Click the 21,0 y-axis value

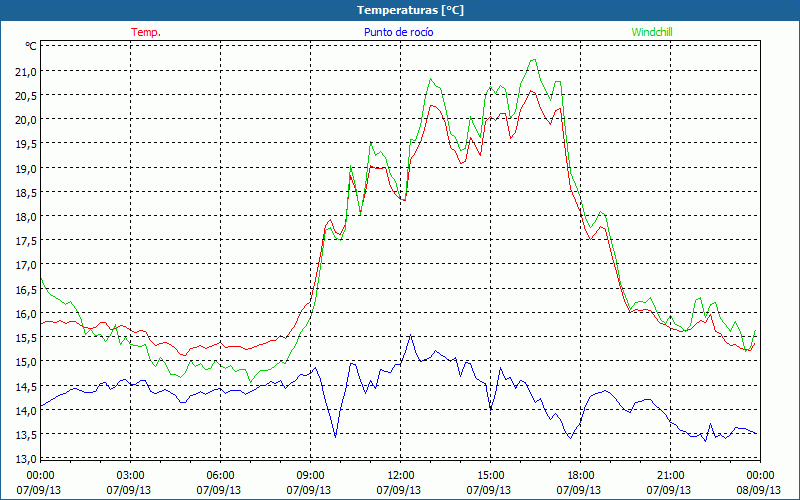[26, 72]
